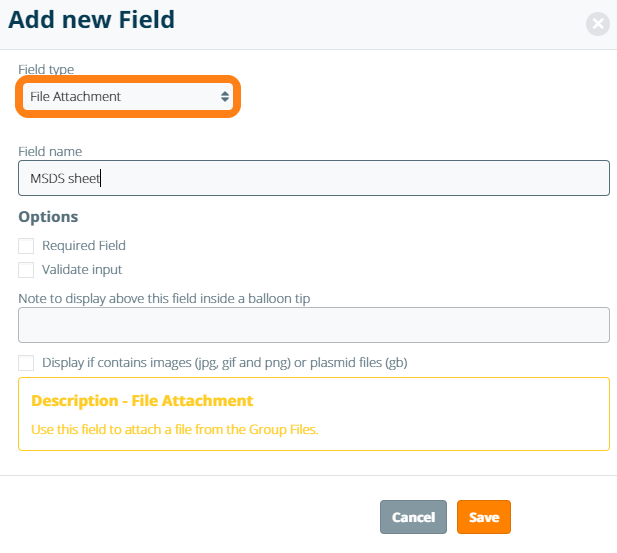Viewport: 617px width, 553px height.
Task: Click the balloon tip note label
Action: pyautogui.click(x=171, y=297)
